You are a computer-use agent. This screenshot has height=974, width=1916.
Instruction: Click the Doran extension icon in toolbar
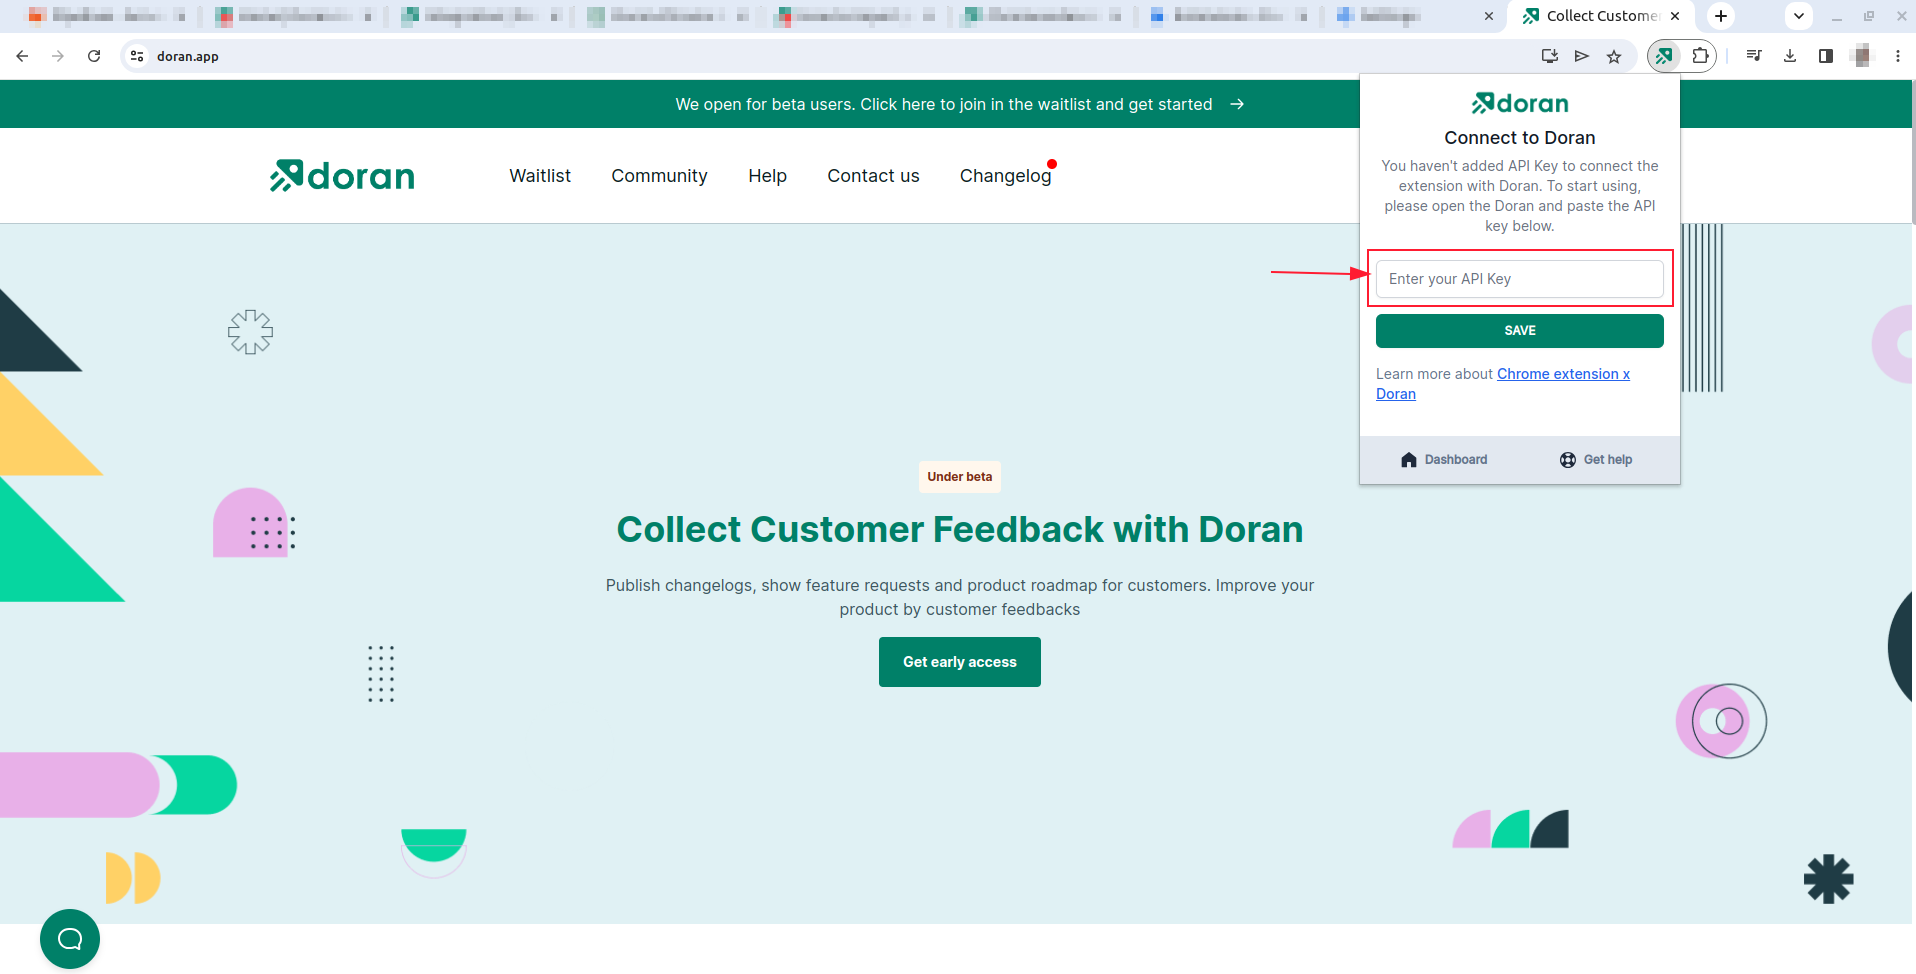tap(1664, 56)
